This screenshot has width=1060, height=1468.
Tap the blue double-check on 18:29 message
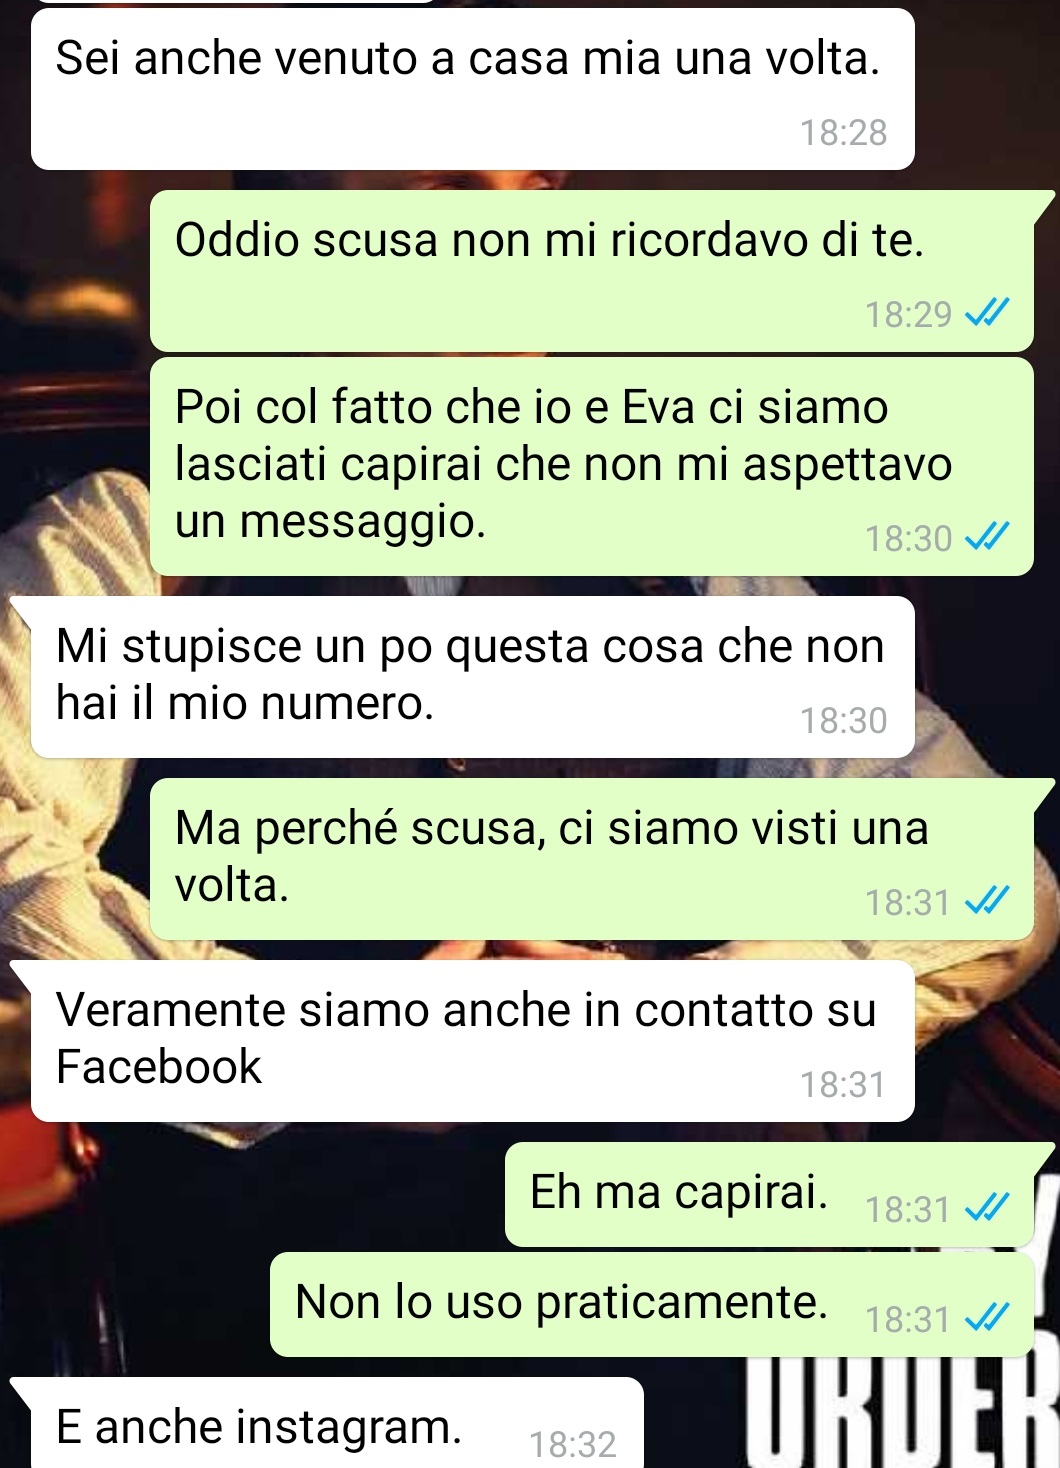coord(987,313)
